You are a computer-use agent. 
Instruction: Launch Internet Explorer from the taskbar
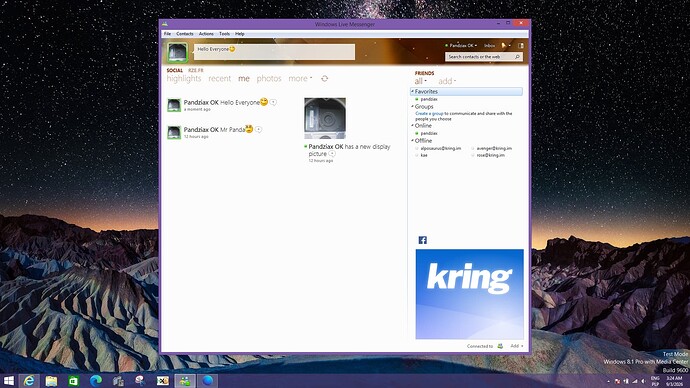tap(29, 381)
